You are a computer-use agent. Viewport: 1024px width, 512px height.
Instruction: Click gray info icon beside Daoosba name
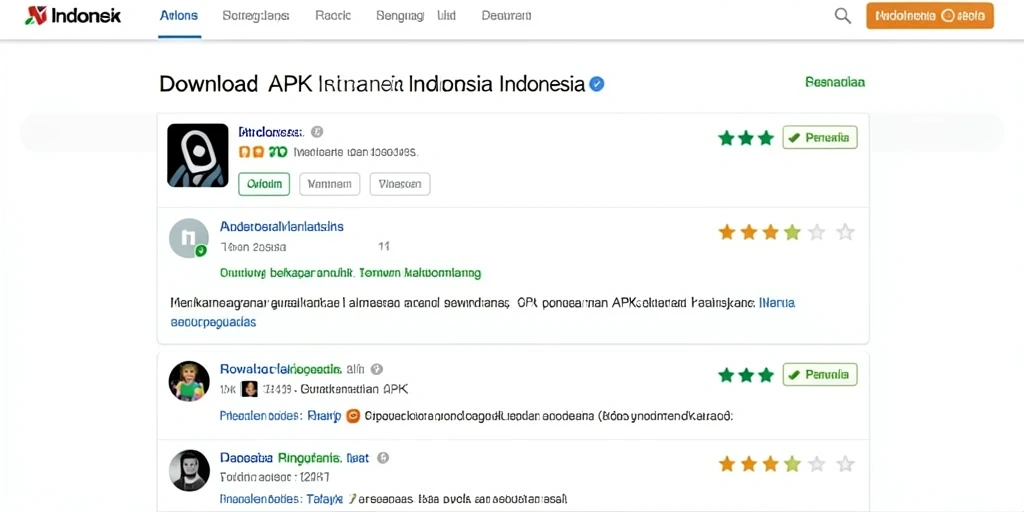[x=383, y=458]
